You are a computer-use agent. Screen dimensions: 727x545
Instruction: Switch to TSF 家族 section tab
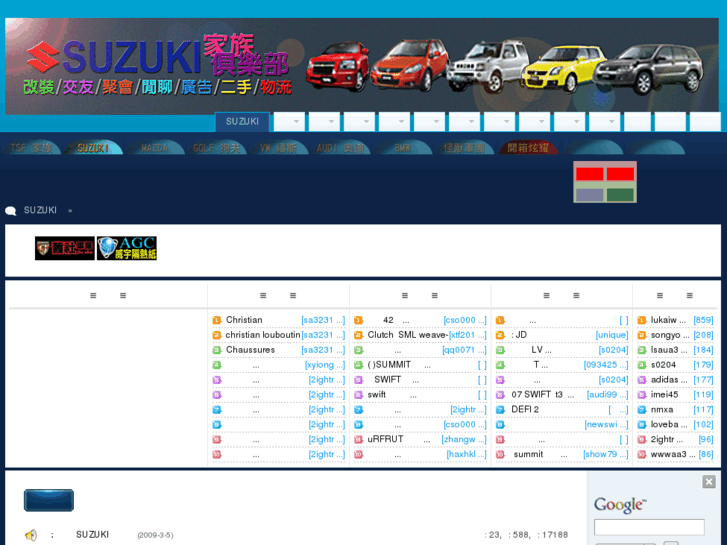tap(31, 148)
